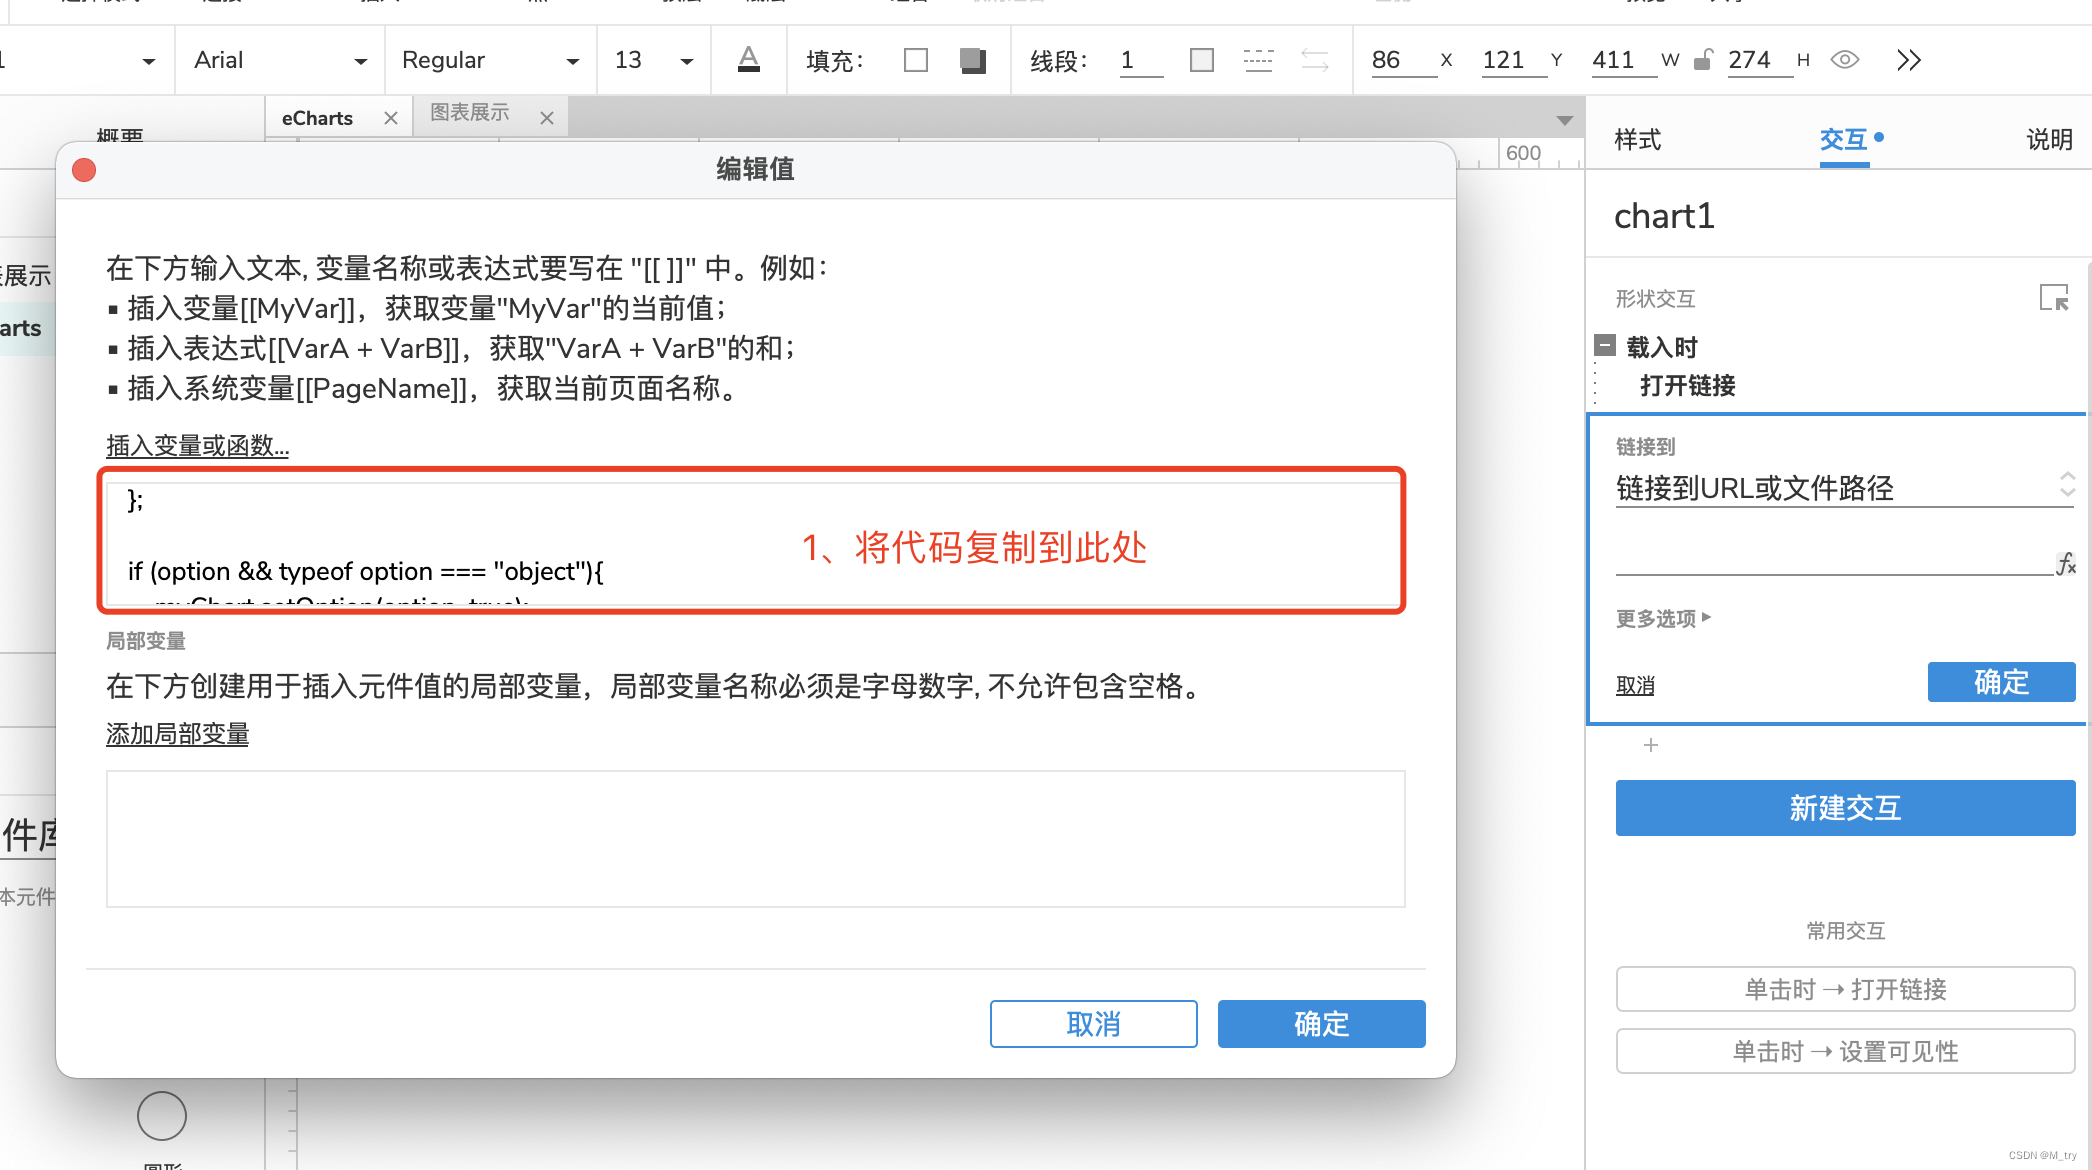Click the URL input field in interaction panel
This screenshot has height=1170, width=2092.
[x=1834, y=558]
